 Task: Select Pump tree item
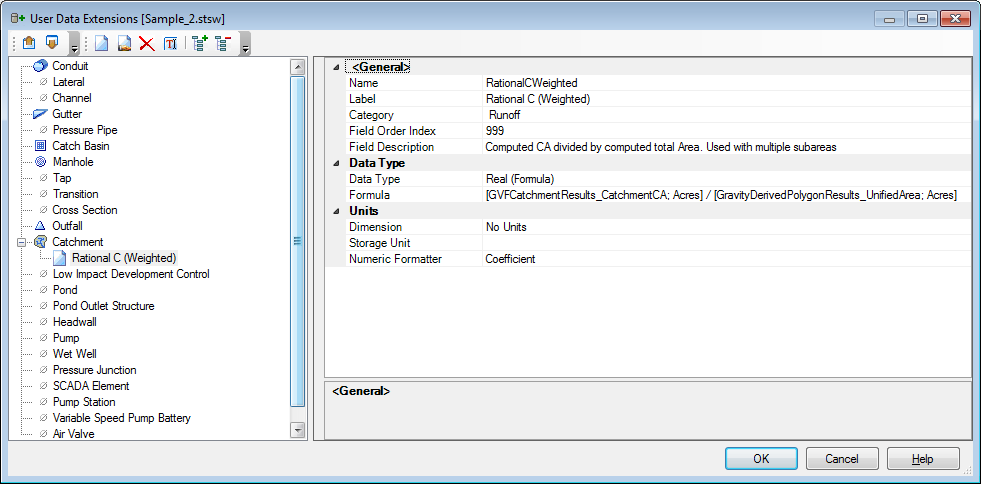[66, 338]
